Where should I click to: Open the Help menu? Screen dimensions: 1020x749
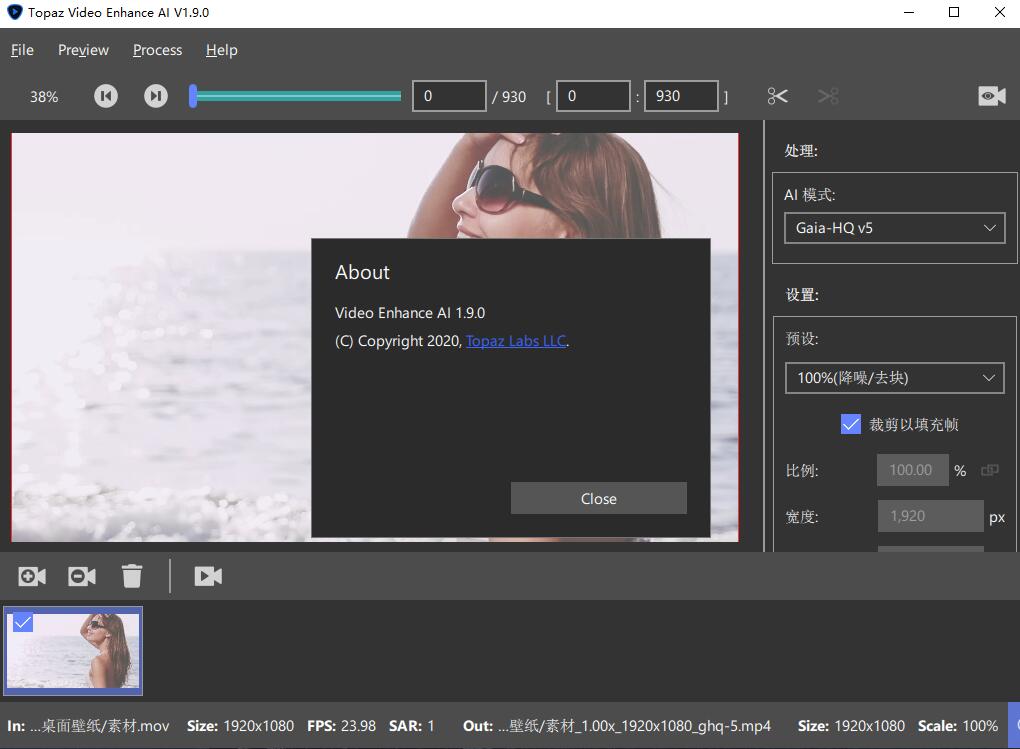tap(222, 50)
